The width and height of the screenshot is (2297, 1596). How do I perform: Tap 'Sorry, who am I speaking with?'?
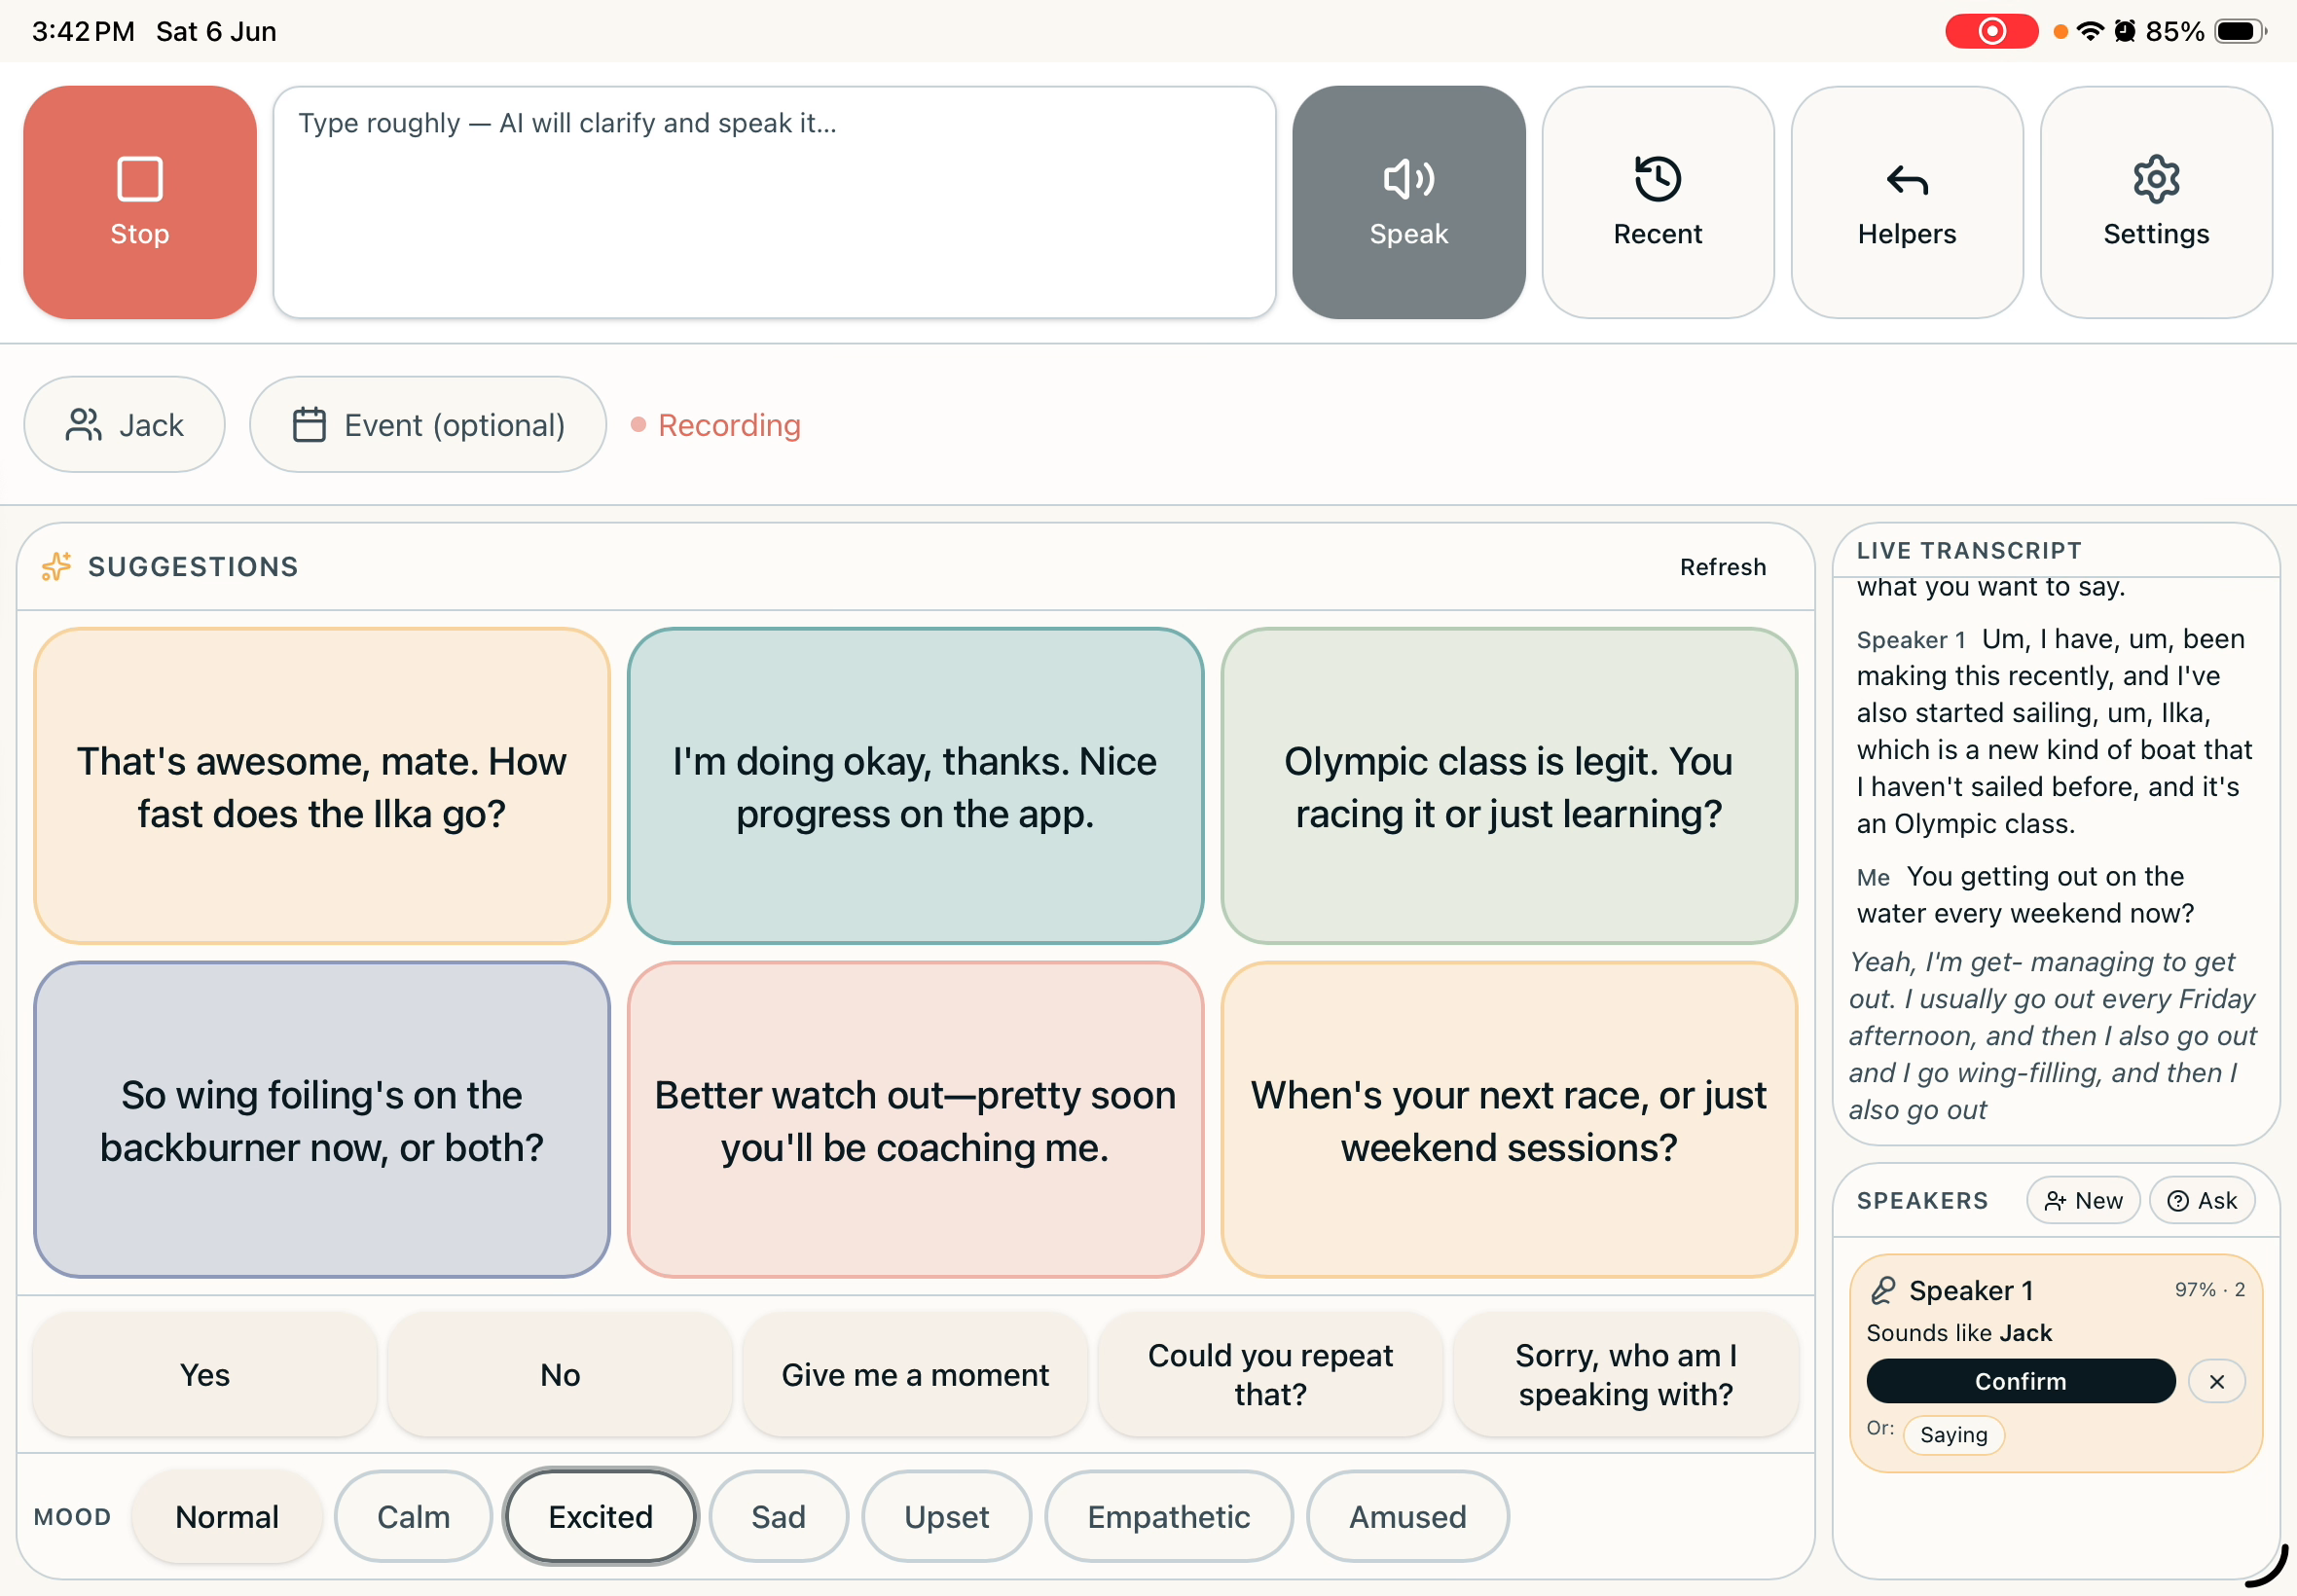pyautogui.click(x=1625, y=1375)
